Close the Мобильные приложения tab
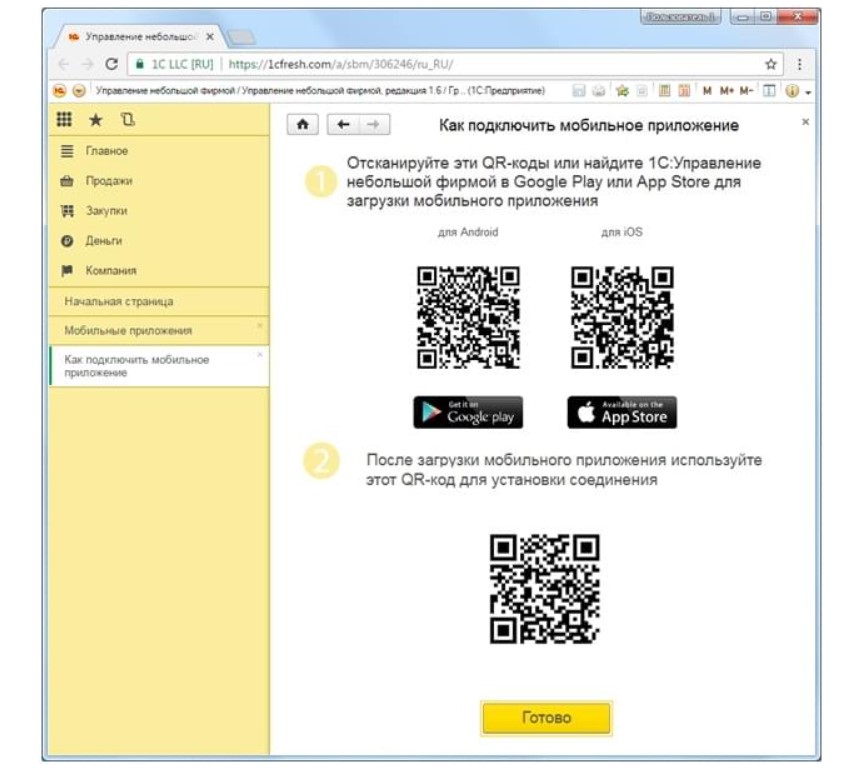 [259, 325]
